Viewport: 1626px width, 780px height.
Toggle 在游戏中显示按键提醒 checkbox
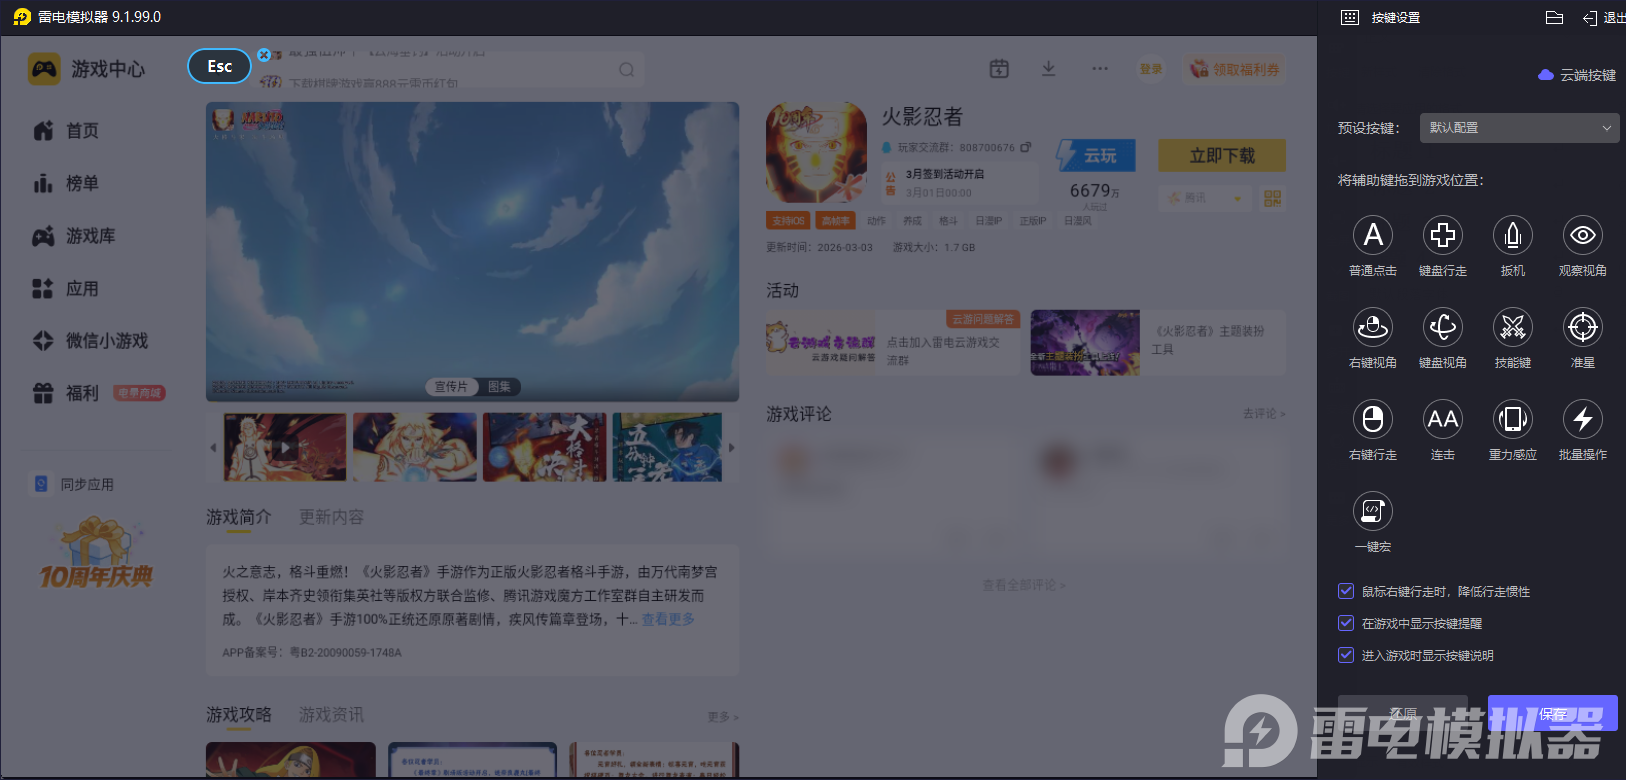1346,623
